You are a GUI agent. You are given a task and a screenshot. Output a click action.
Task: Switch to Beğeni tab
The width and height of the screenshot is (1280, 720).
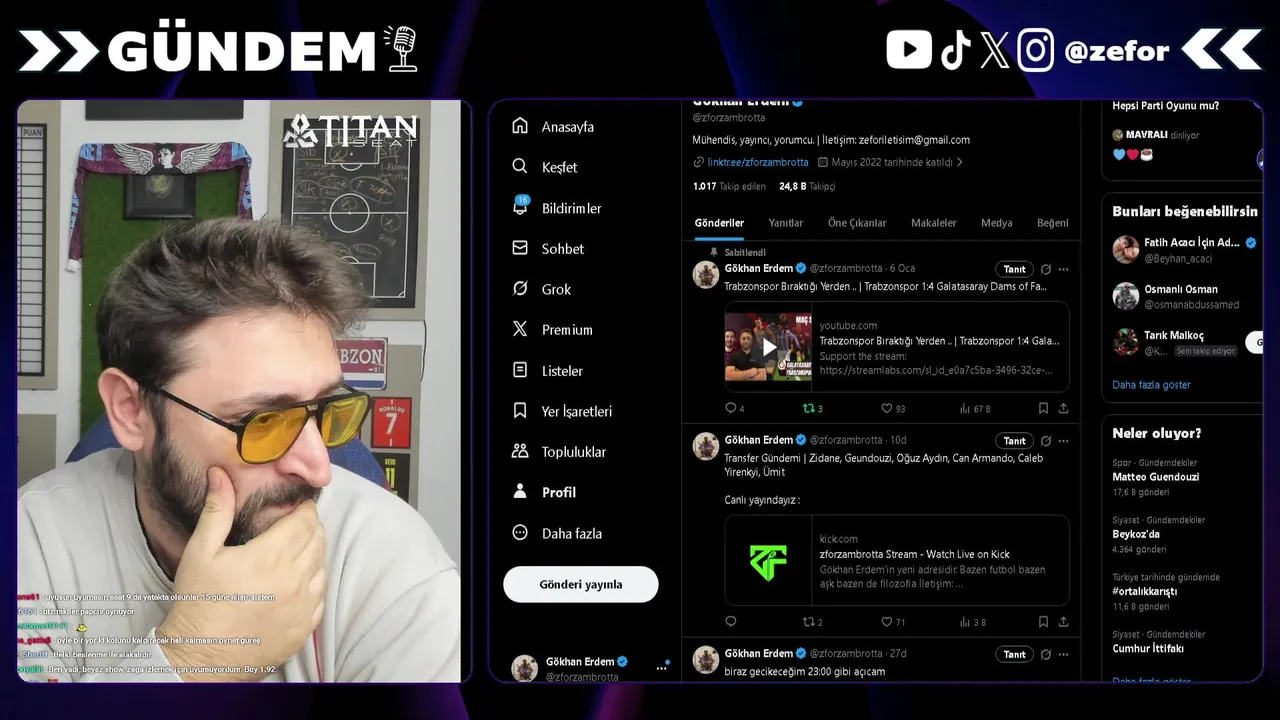(1052, 223)
